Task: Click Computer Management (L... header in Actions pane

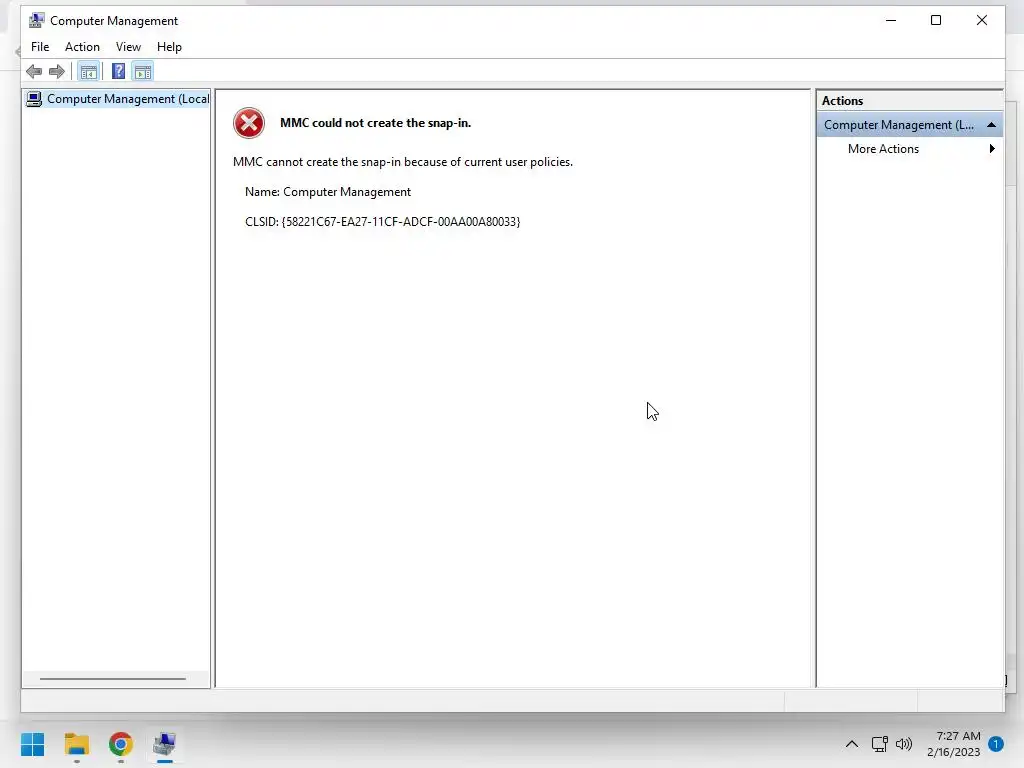Action: [x=909, y=125]
